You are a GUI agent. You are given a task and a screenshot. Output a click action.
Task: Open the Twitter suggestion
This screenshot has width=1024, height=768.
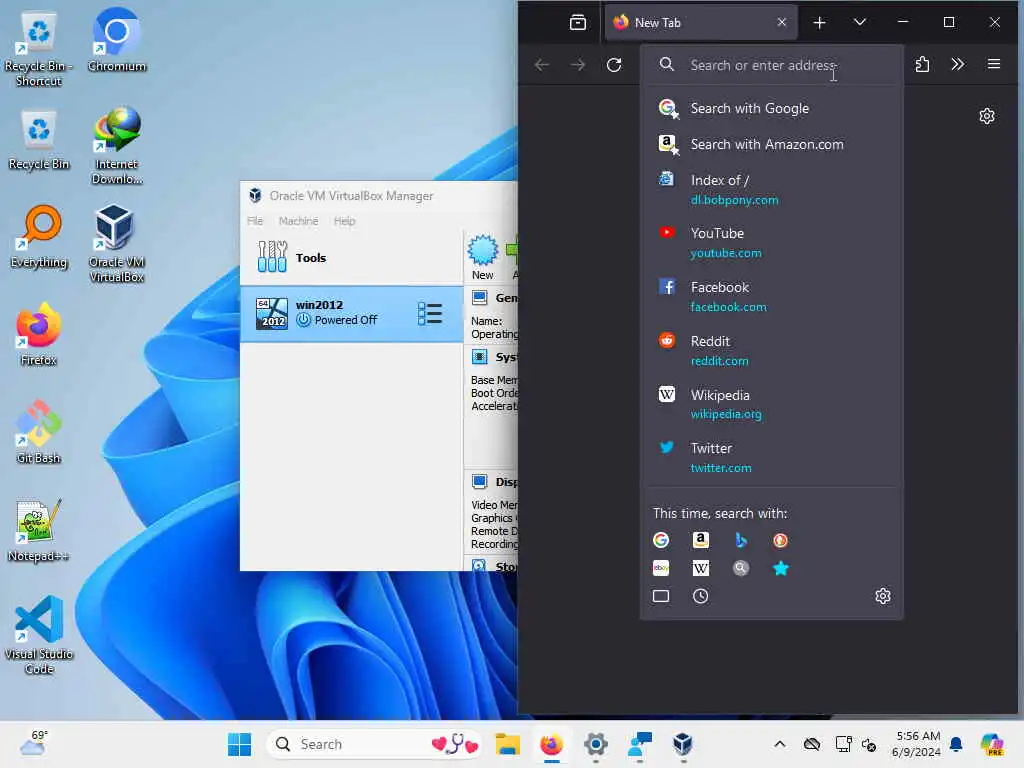point(771,458)
